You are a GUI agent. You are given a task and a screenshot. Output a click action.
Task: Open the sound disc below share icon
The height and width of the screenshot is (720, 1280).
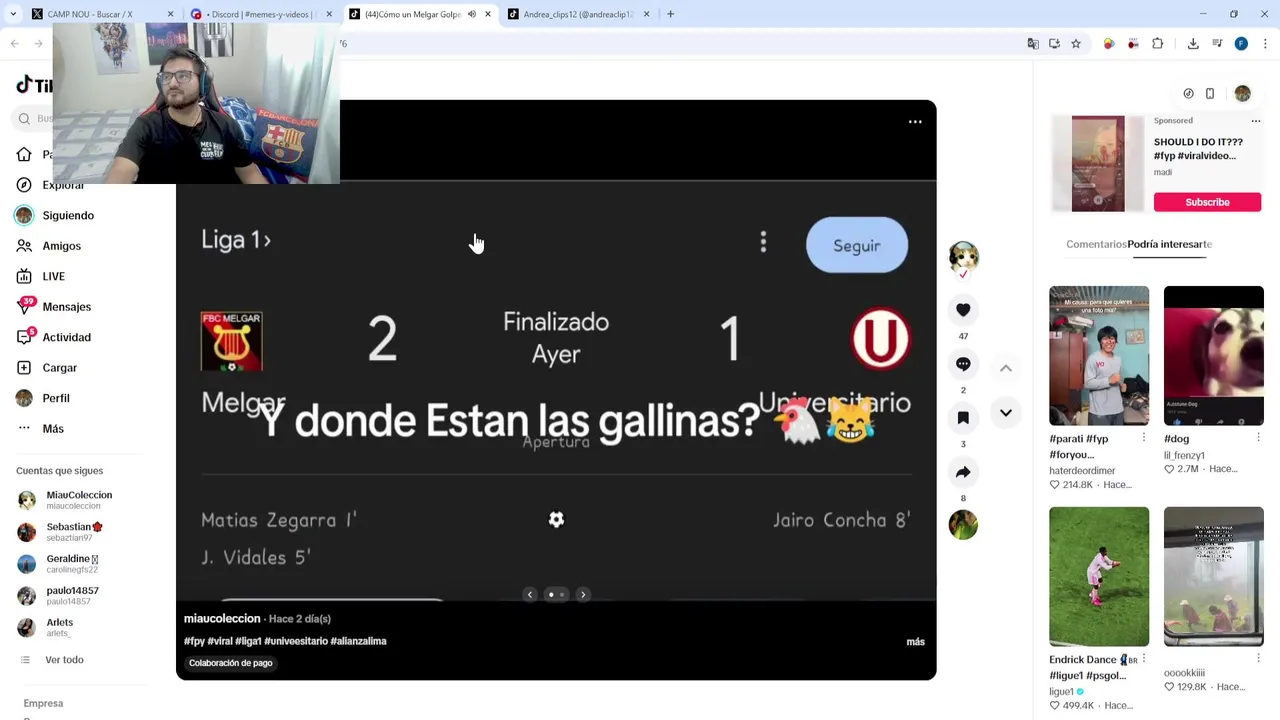963,525
